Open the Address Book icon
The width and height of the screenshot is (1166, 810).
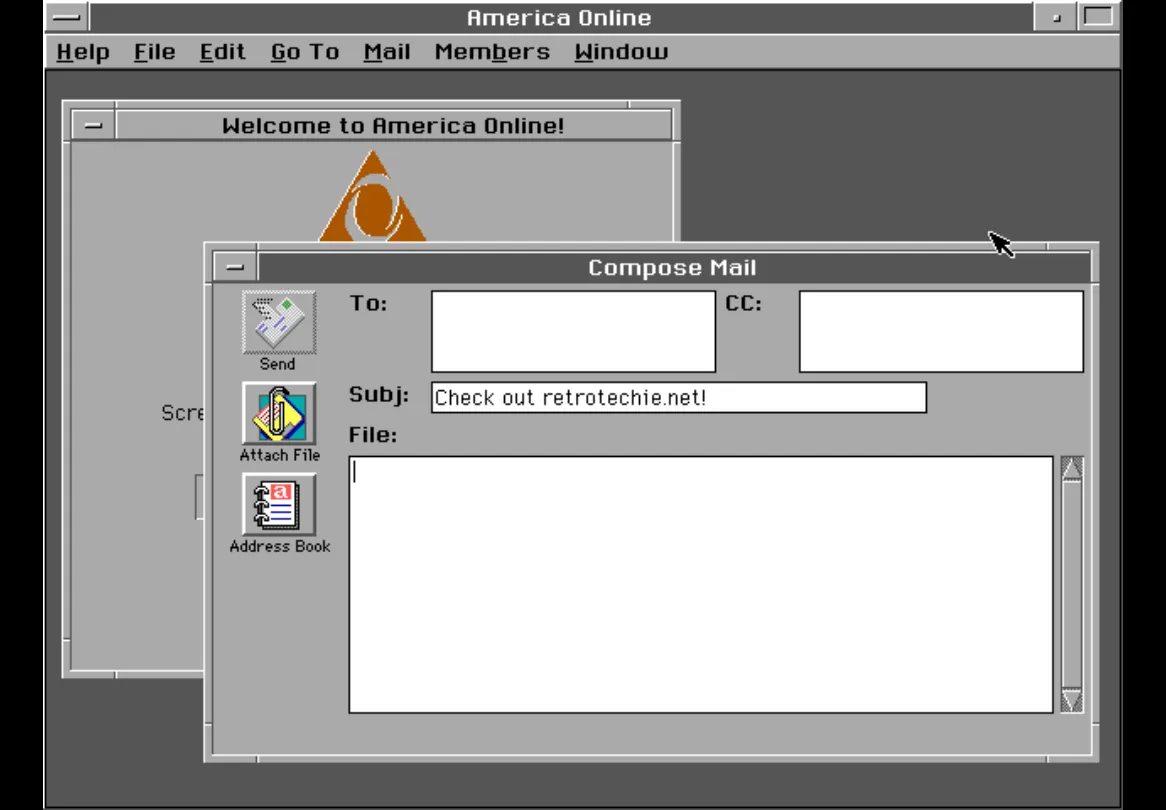point(279,504)
